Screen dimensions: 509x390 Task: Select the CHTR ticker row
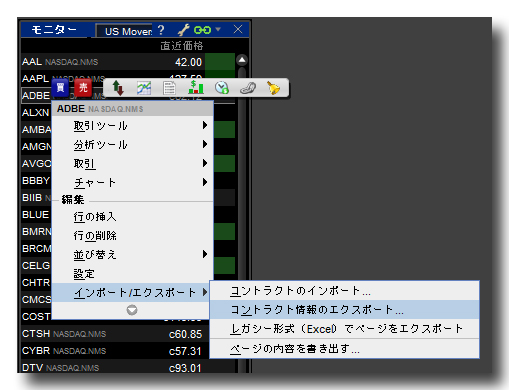tap(36, 283)
